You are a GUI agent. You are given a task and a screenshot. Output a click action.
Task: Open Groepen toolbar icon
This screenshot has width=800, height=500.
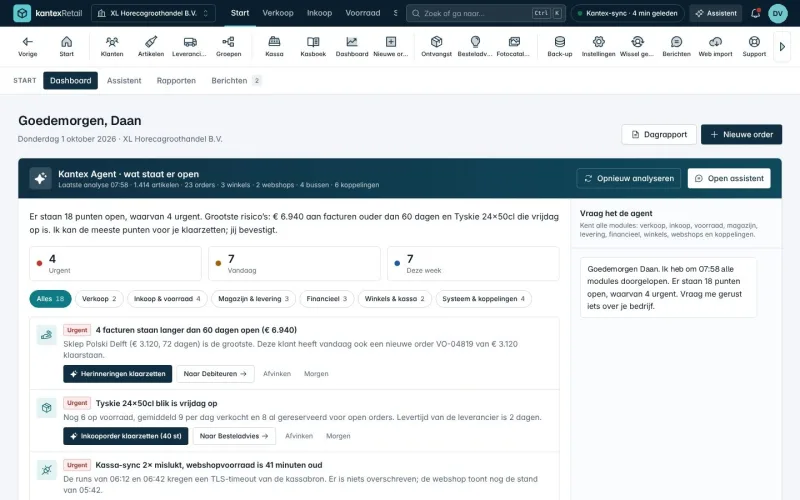click(x=228, y=46)
